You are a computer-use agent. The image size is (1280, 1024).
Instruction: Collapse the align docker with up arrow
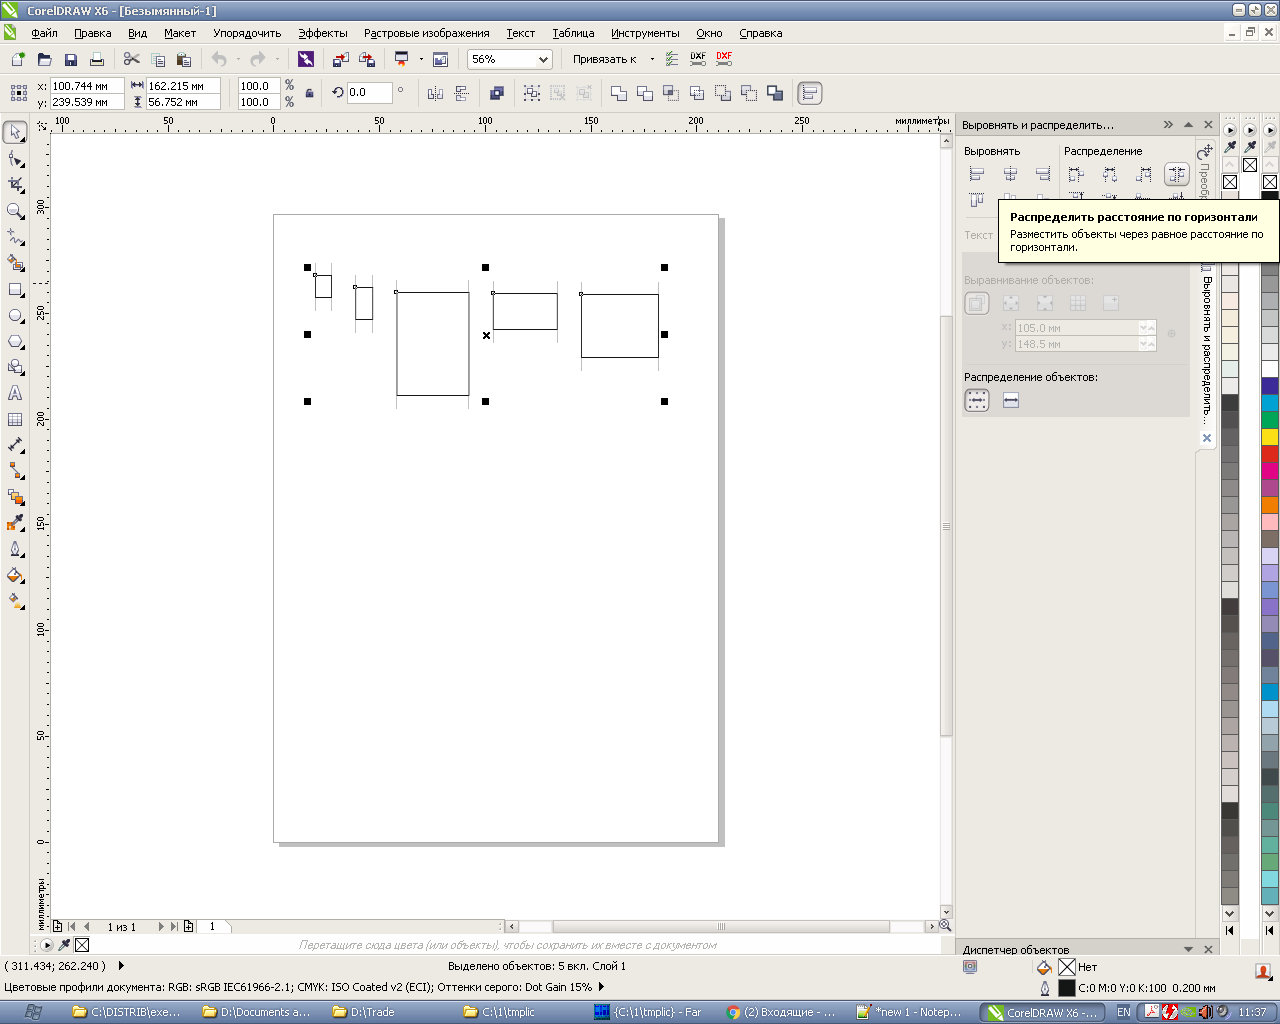(1188, 125)
